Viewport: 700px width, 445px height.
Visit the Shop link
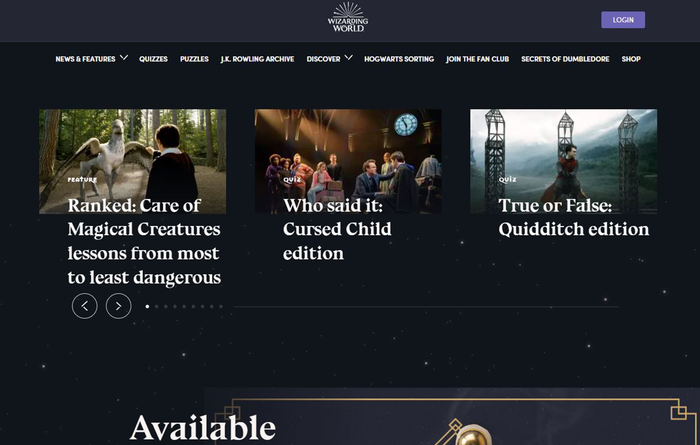631,59
